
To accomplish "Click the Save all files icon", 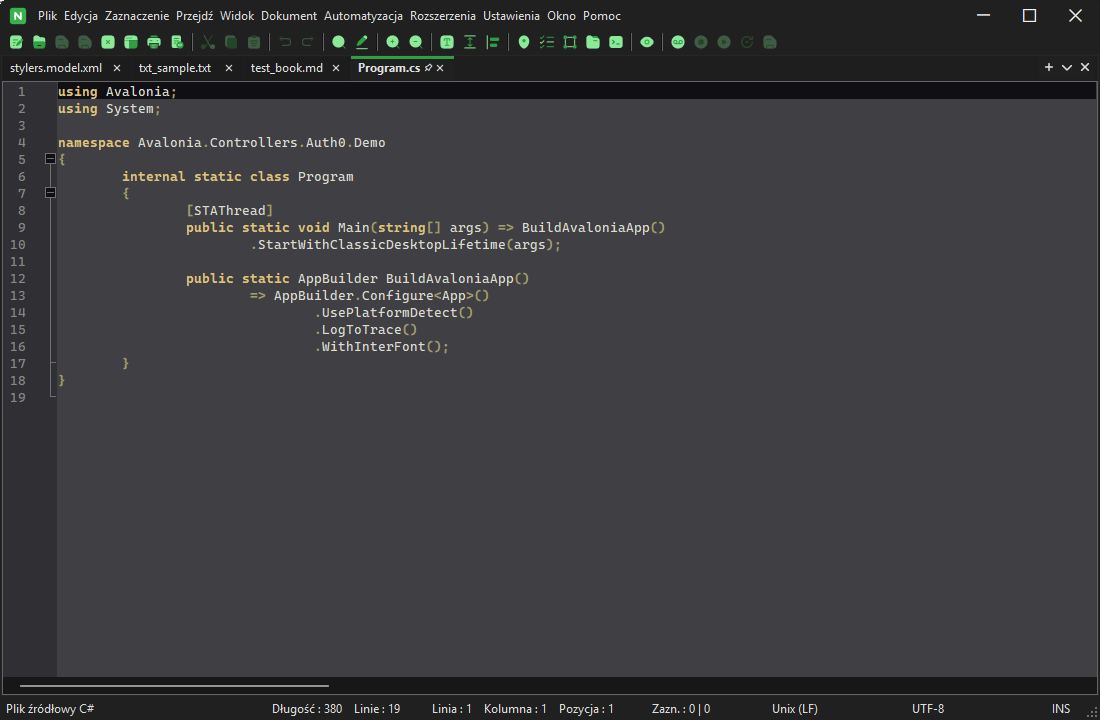I will click(85, 42).
